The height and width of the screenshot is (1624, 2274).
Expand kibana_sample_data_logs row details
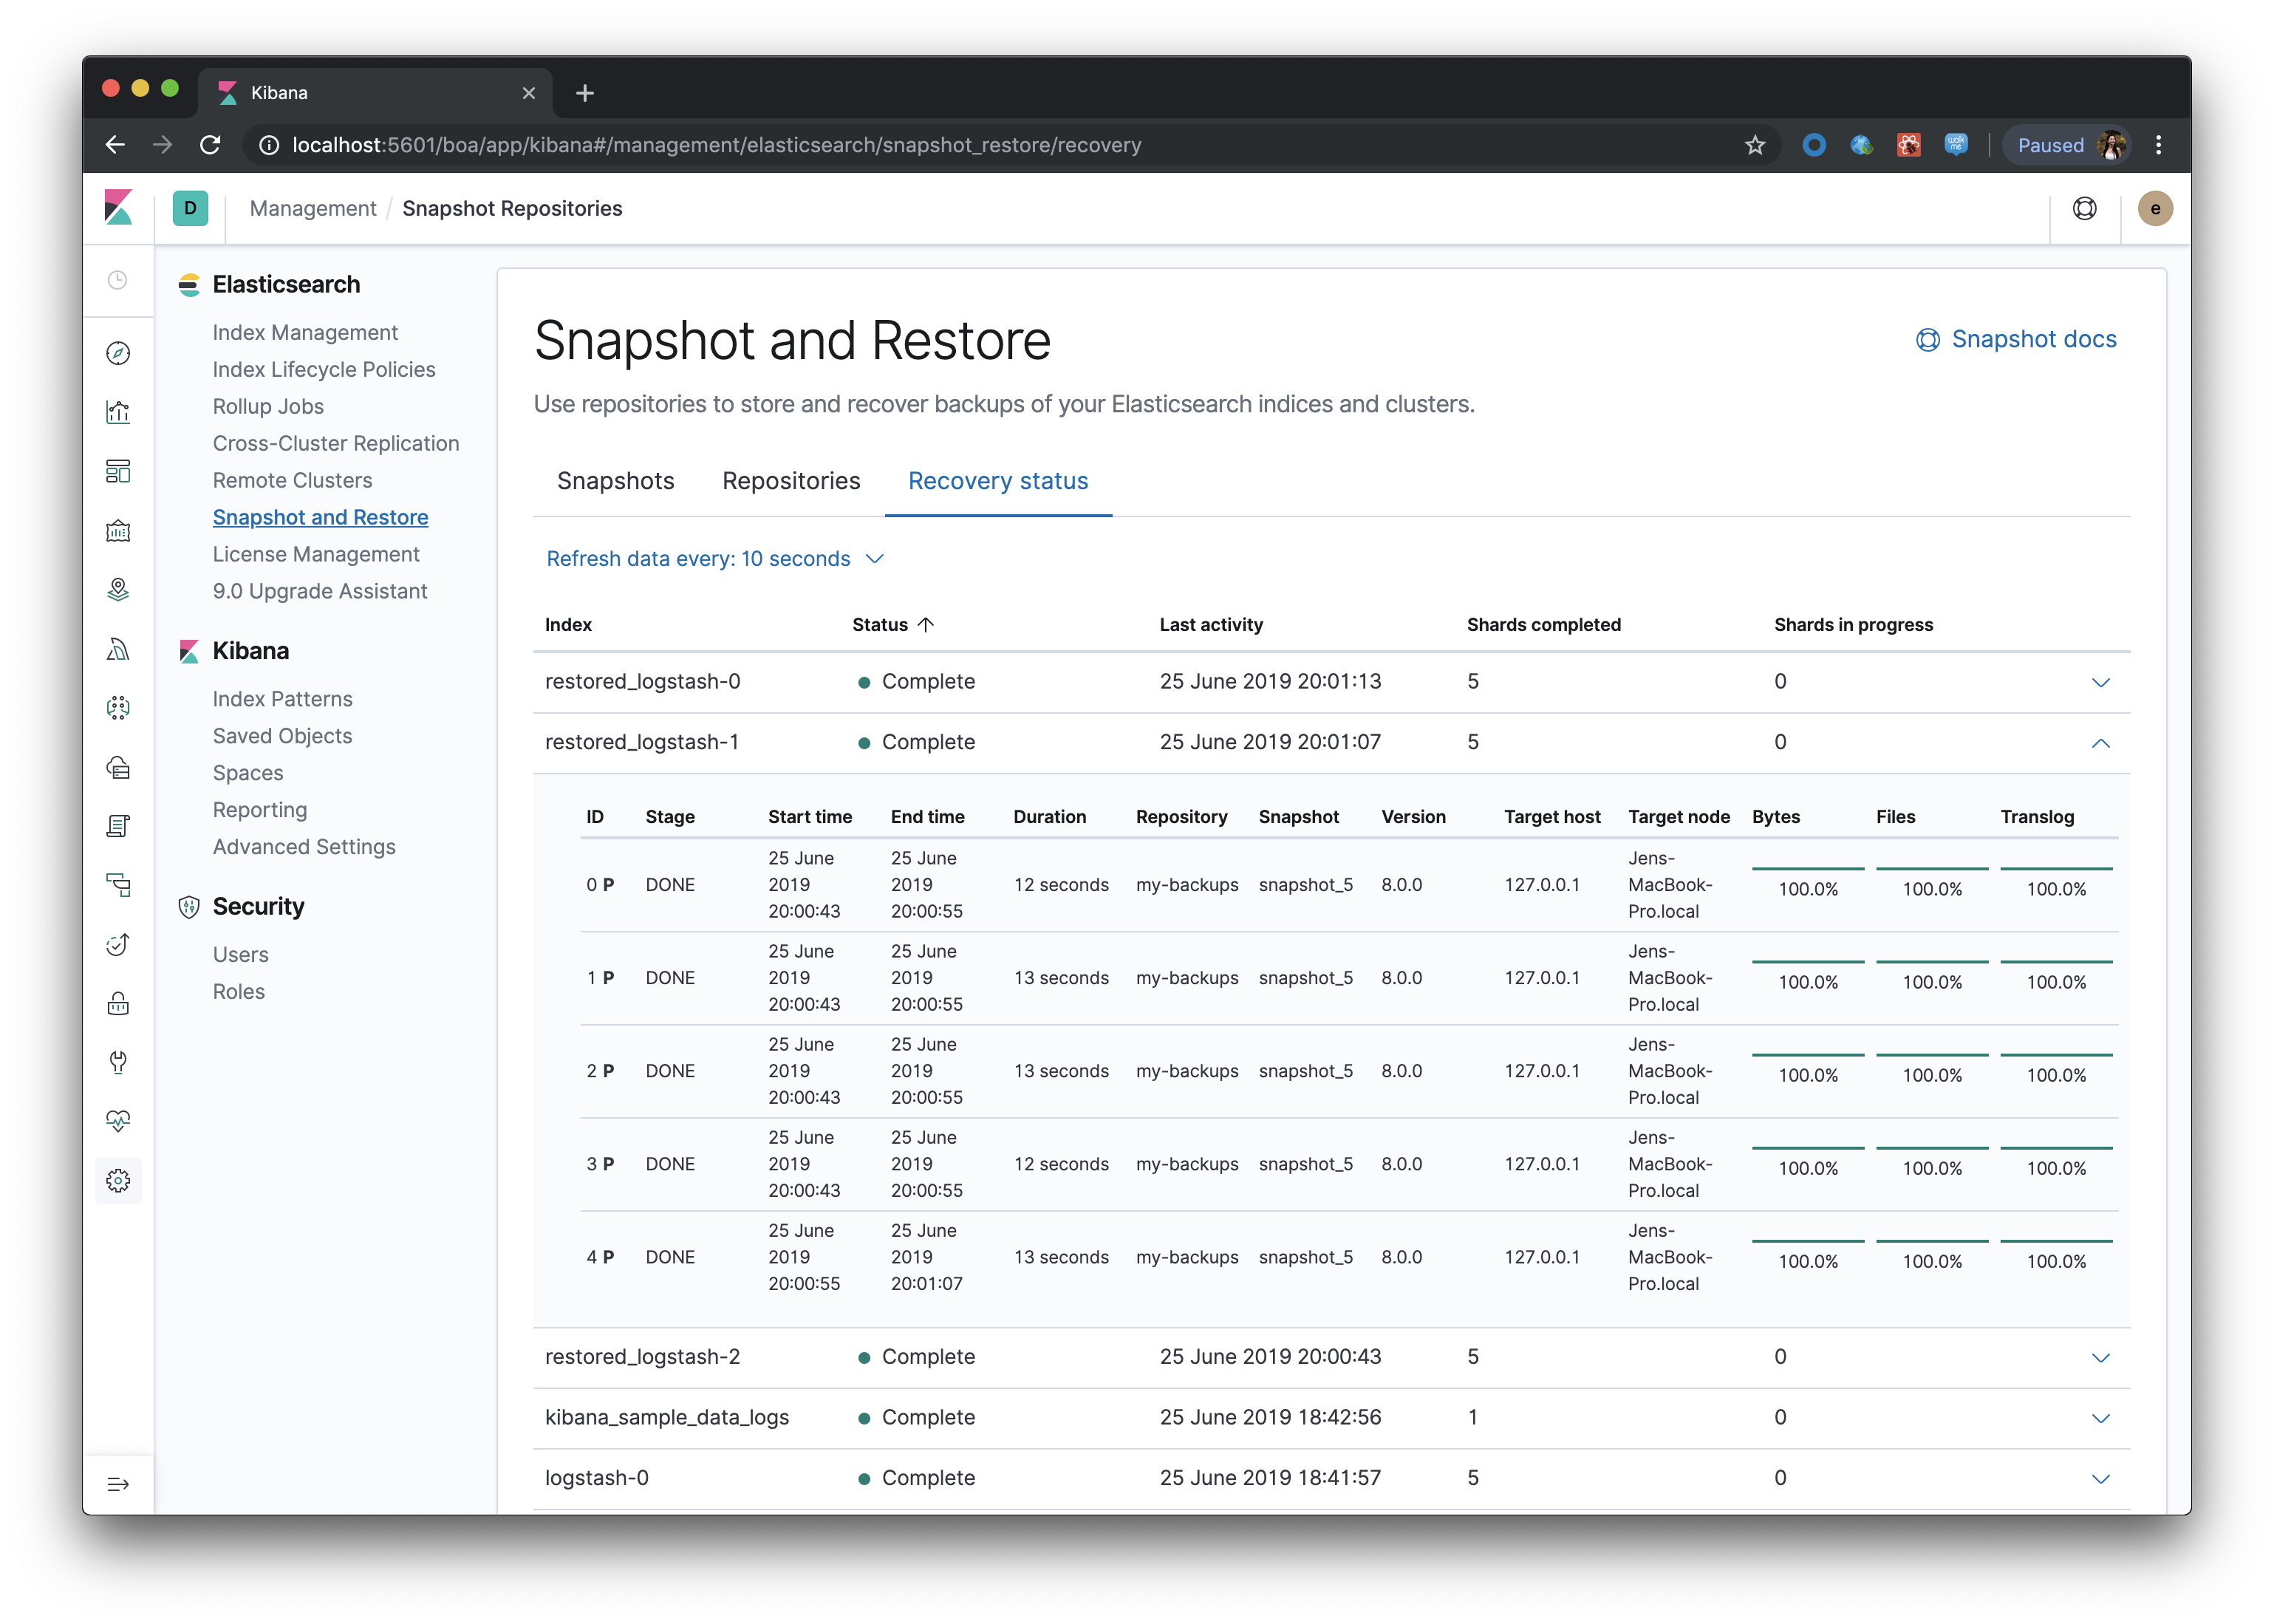(2100, 1418)
